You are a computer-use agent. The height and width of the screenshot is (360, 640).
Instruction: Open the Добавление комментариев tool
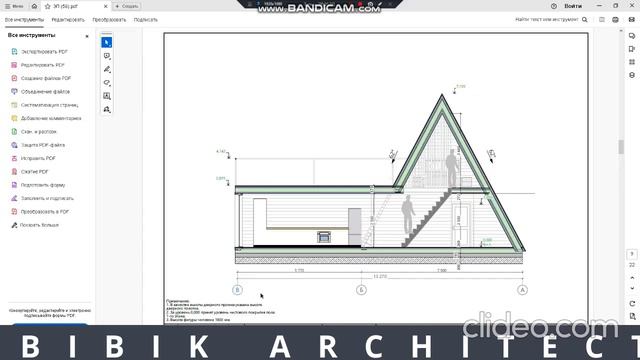tap(51, 118)
